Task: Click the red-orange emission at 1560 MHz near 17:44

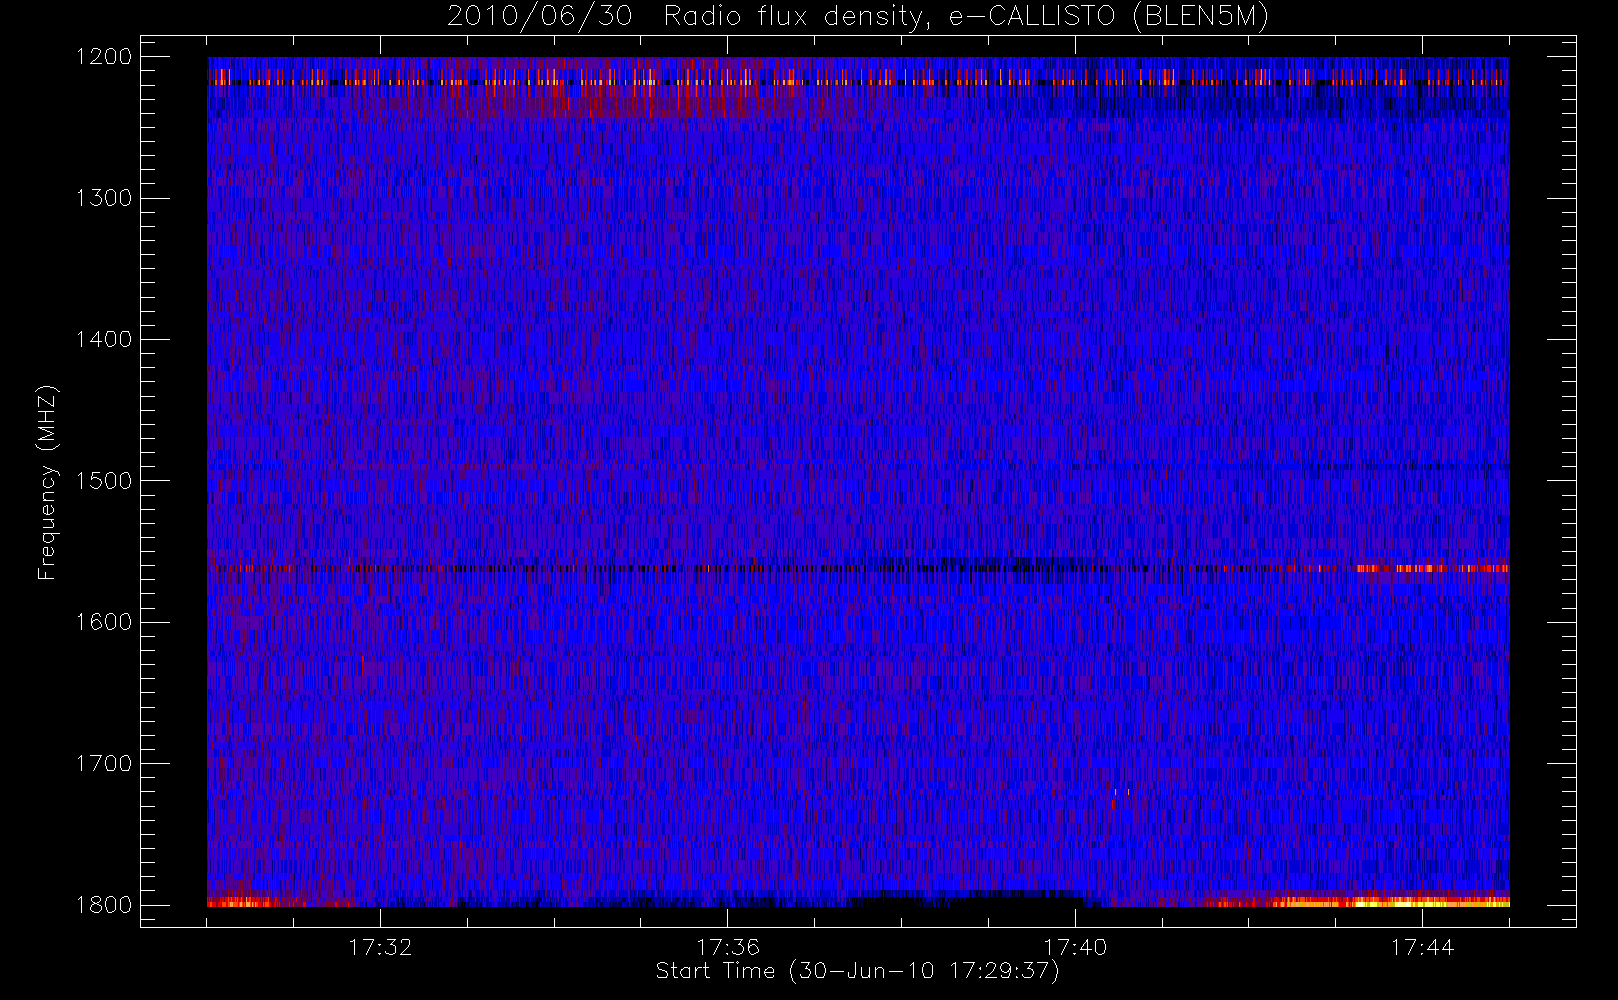Action: (1432, 568)
